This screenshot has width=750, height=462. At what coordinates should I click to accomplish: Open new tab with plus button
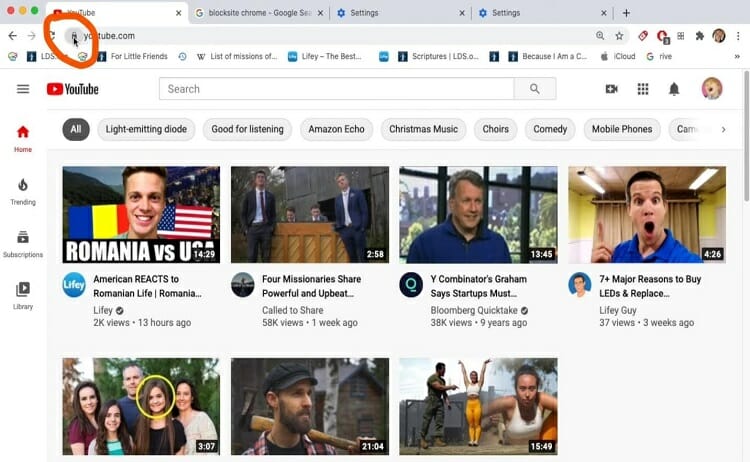[626, 13]
